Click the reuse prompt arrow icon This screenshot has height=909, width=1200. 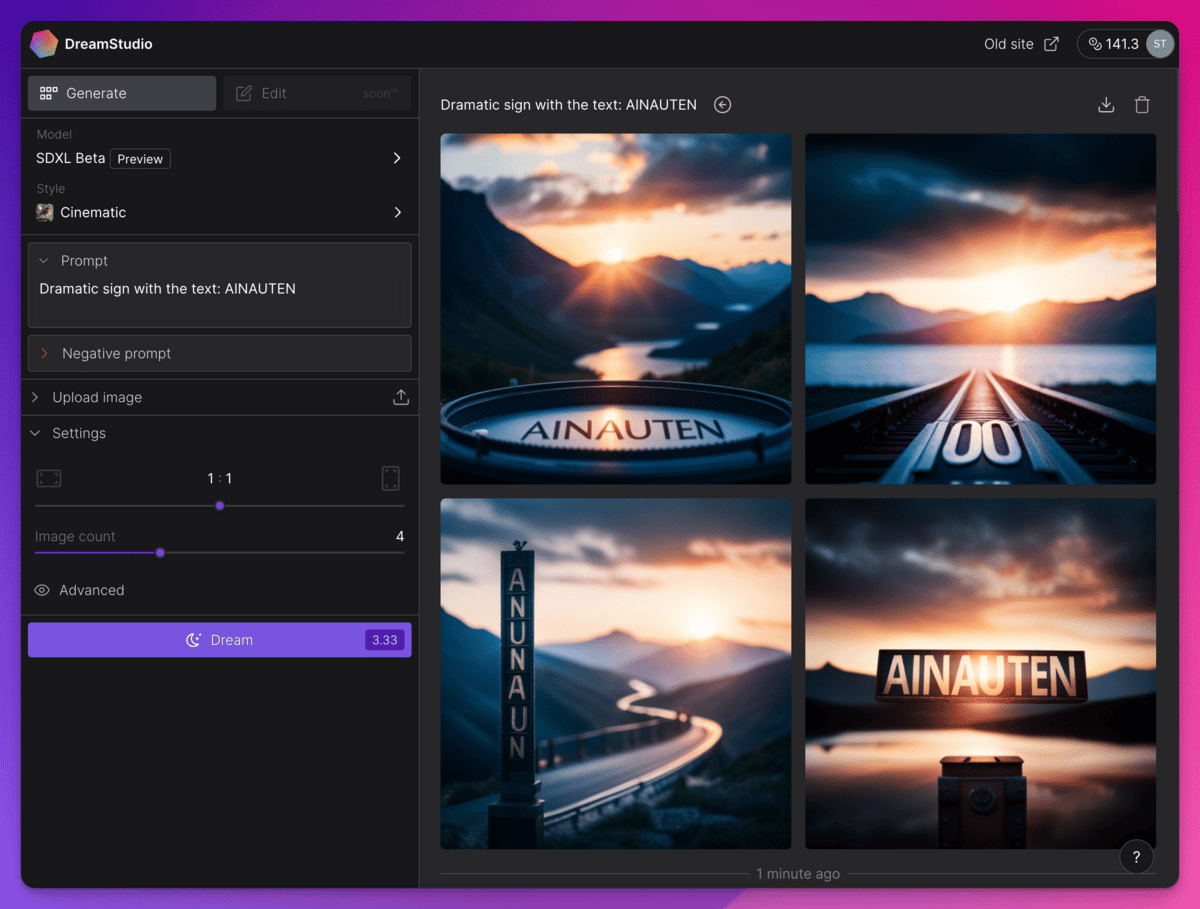coord(722,105)
